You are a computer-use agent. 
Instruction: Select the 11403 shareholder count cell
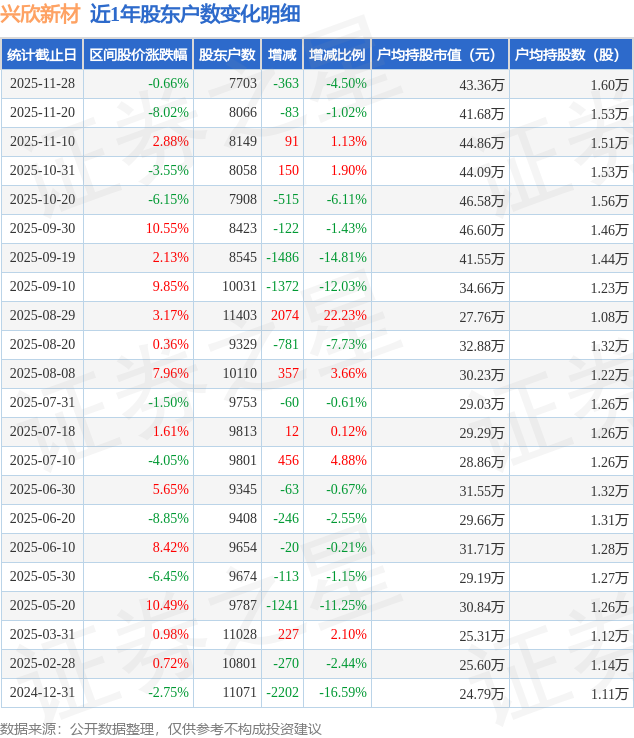coord(242,316)
